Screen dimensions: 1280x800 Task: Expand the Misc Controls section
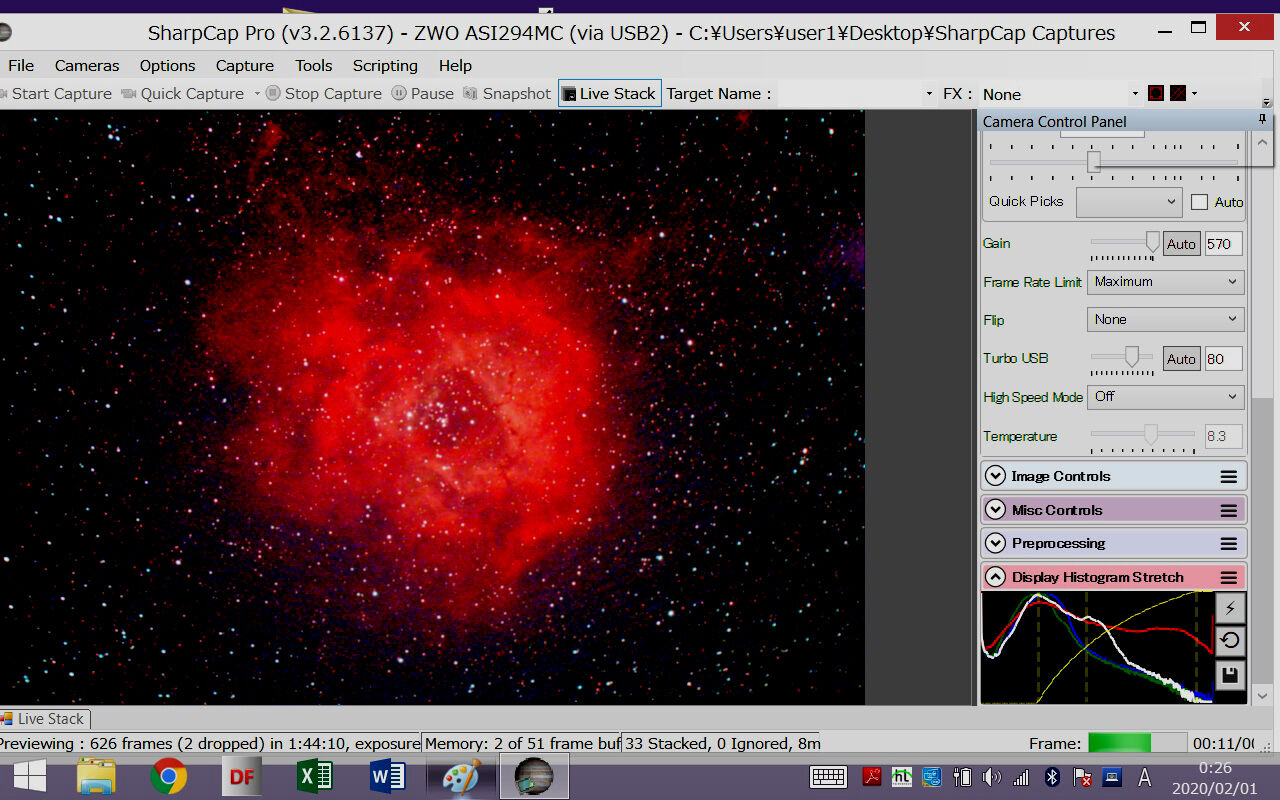point(995,510)
